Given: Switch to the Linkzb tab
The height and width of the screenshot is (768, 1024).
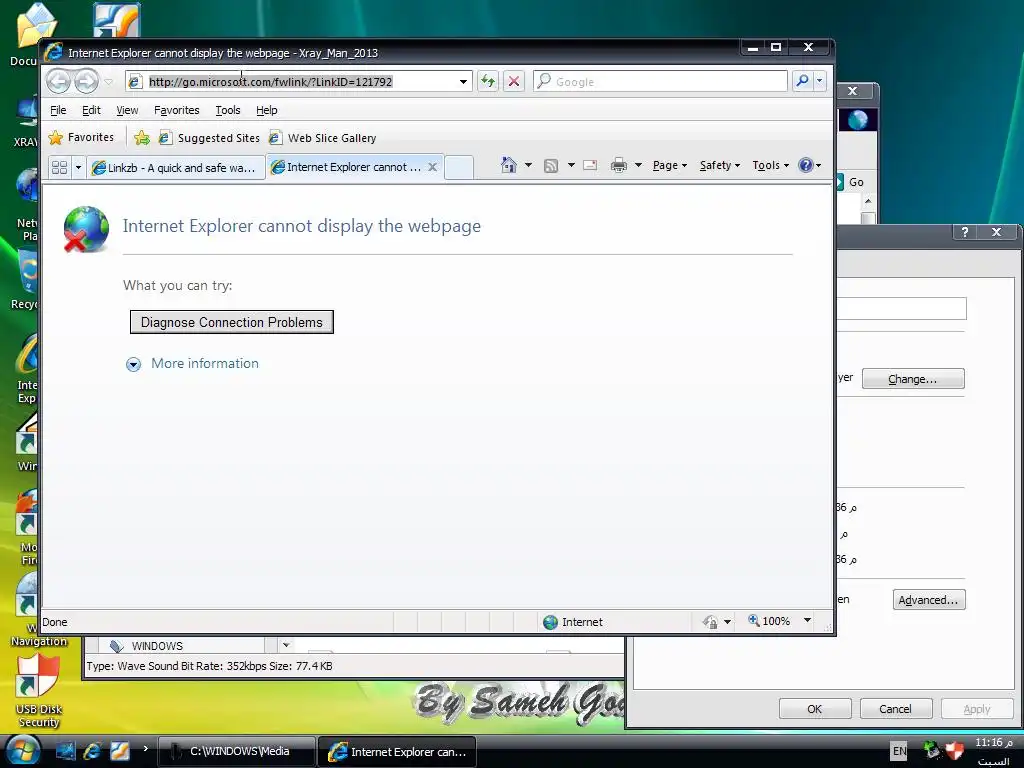Looking at the screenshot, I should coord(176,167).
